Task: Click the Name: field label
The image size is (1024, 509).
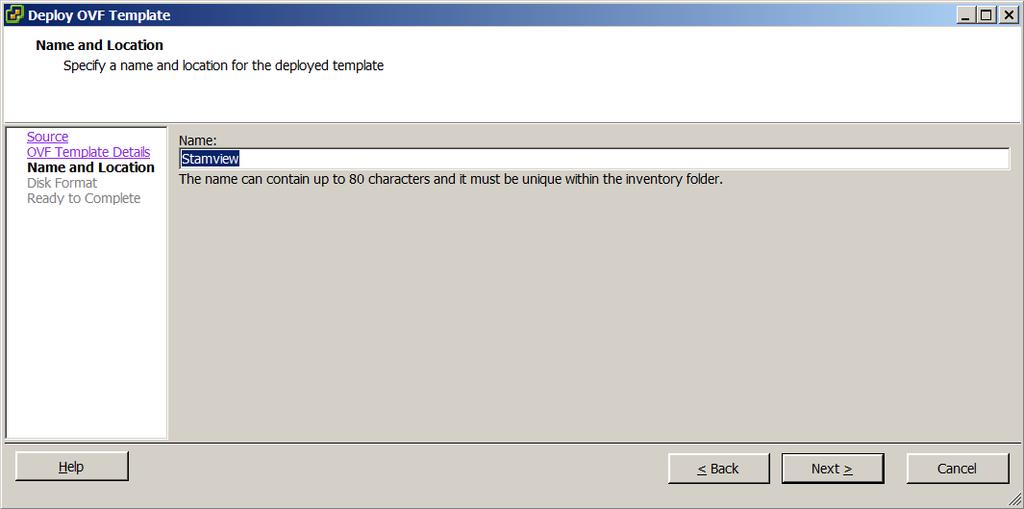Action: click(197, 140)
